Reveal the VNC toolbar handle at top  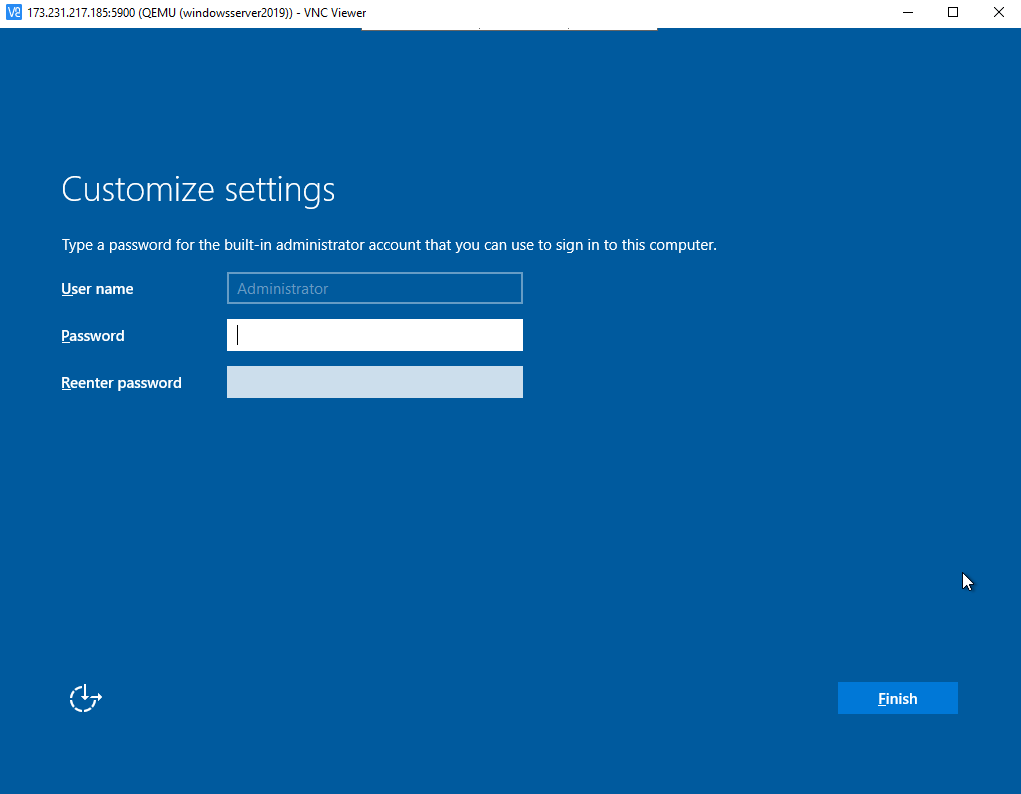point(509,29)
